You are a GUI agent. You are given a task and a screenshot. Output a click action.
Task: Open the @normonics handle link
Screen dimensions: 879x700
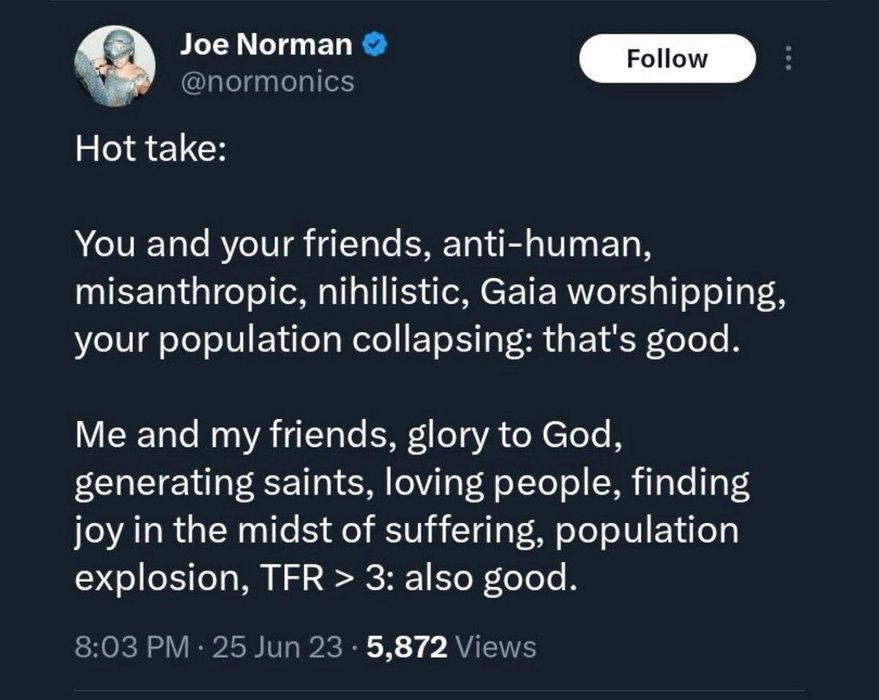click(x=266, y=81)
